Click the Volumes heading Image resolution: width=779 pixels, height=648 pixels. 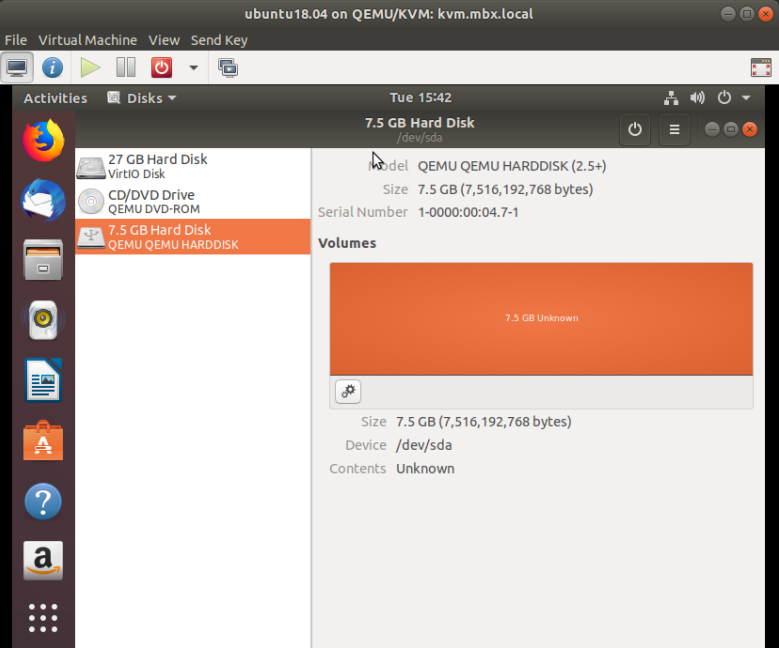(x=347, y=243)
